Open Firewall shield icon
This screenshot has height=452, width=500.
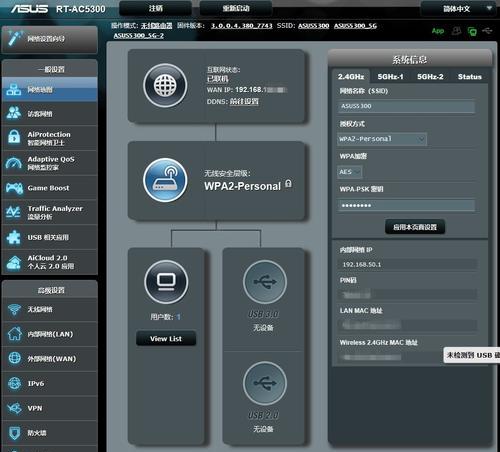(14, 433)
